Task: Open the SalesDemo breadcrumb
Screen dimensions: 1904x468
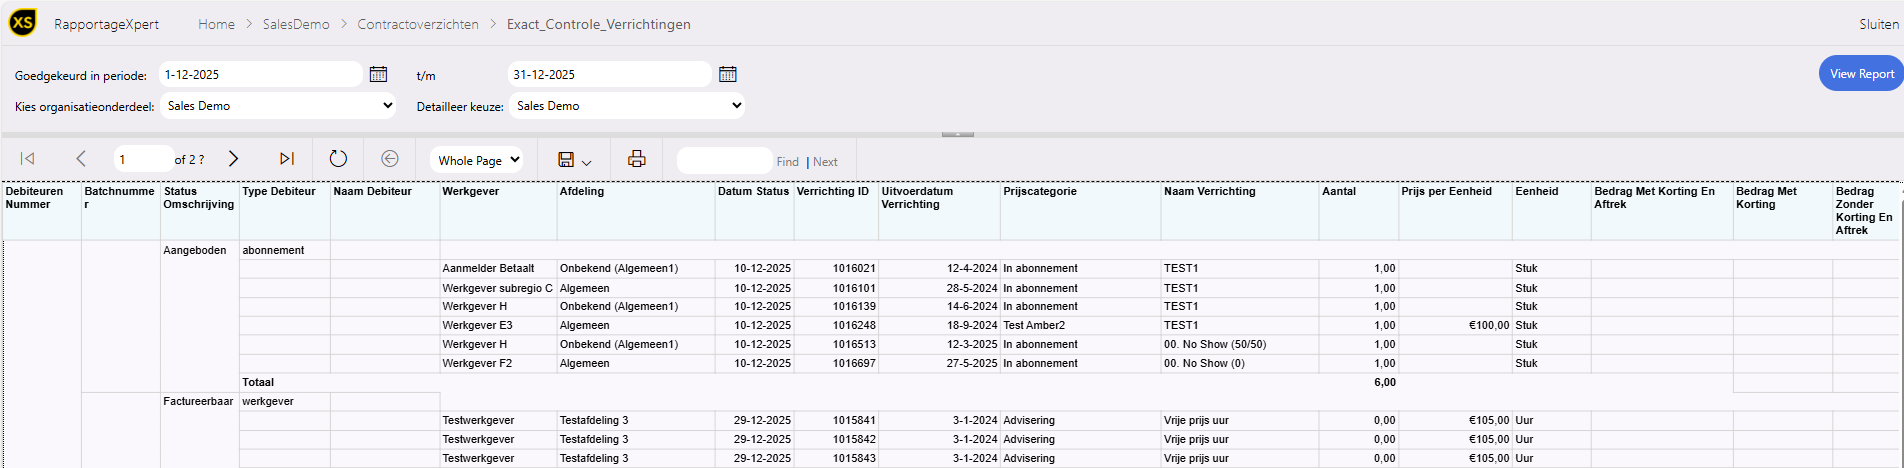Action: point(296,24)
